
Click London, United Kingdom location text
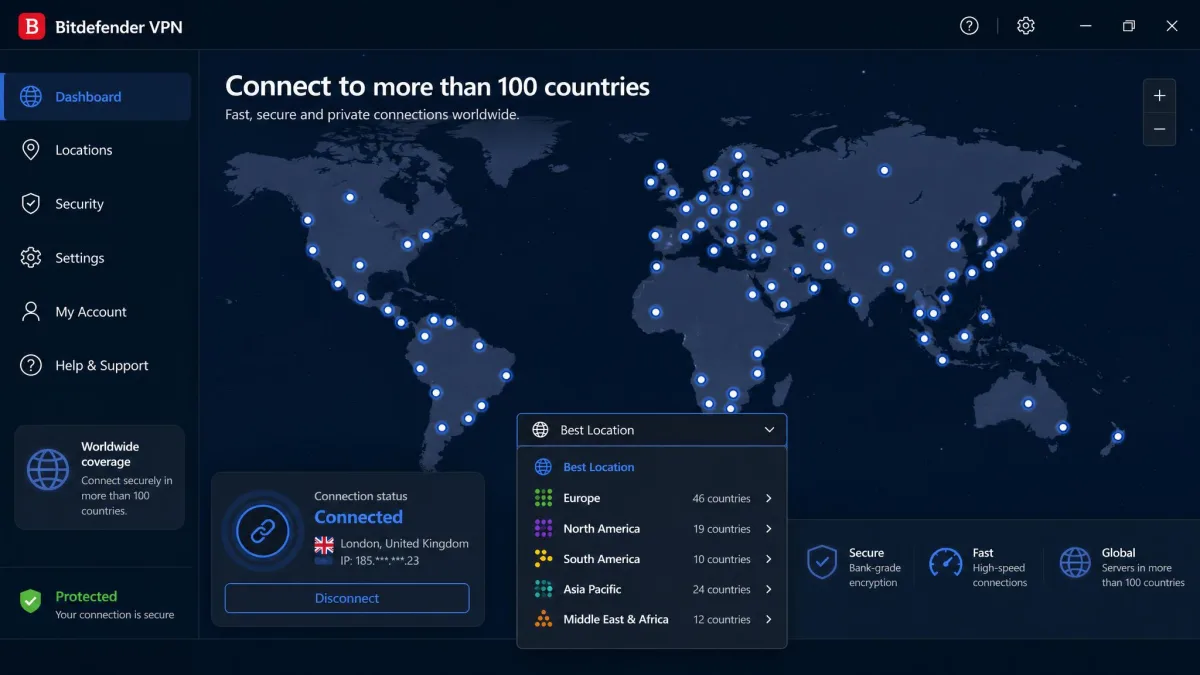pyautogui.click(x=405, y=544)
